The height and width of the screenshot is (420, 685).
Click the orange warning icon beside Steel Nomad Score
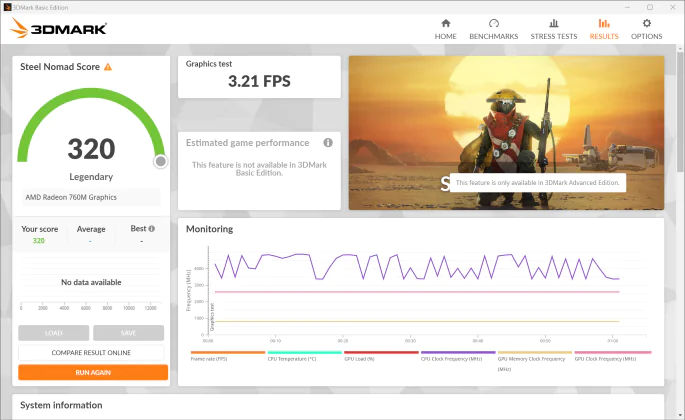coord(108,67)
